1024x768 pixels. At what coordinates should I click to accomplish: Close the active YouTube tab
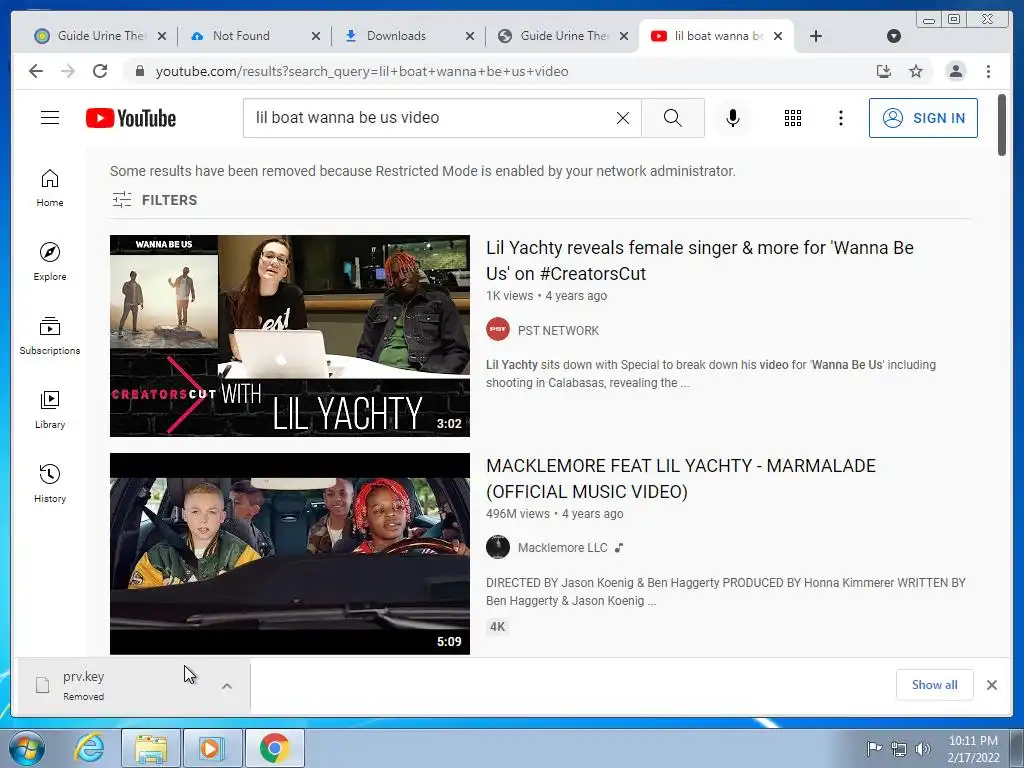(778, 36)
